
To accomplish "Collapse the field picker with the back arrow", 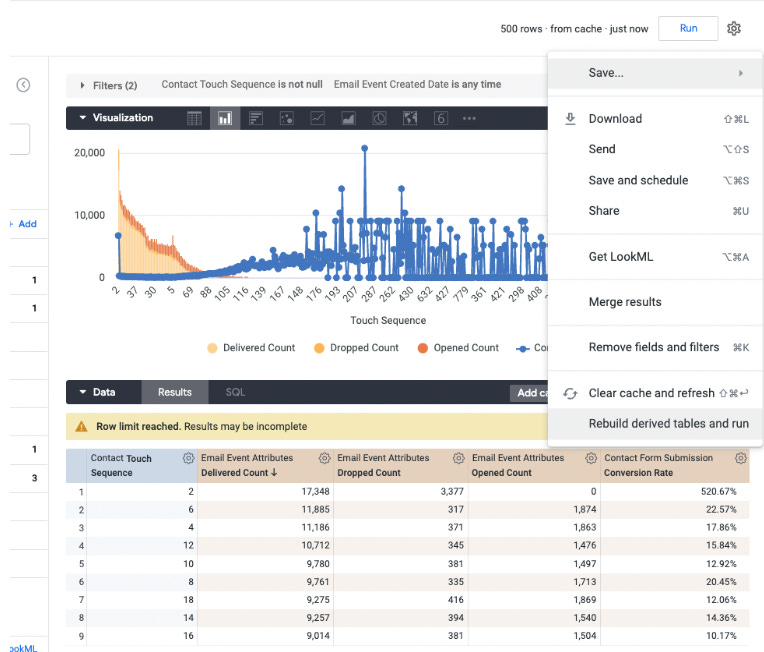I will (23, 85).
